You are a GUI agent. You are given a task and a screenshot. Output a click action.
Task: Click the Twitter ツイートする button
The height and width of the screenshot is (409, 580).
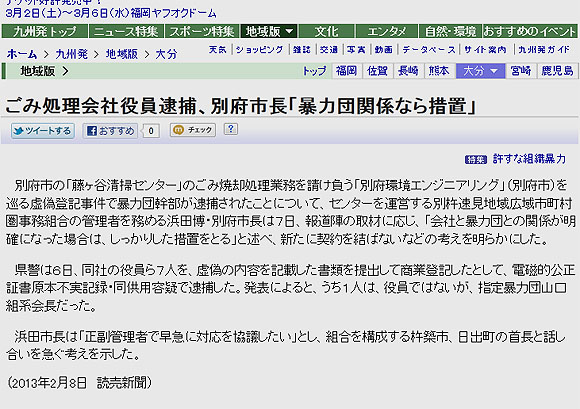click(43, 131)
